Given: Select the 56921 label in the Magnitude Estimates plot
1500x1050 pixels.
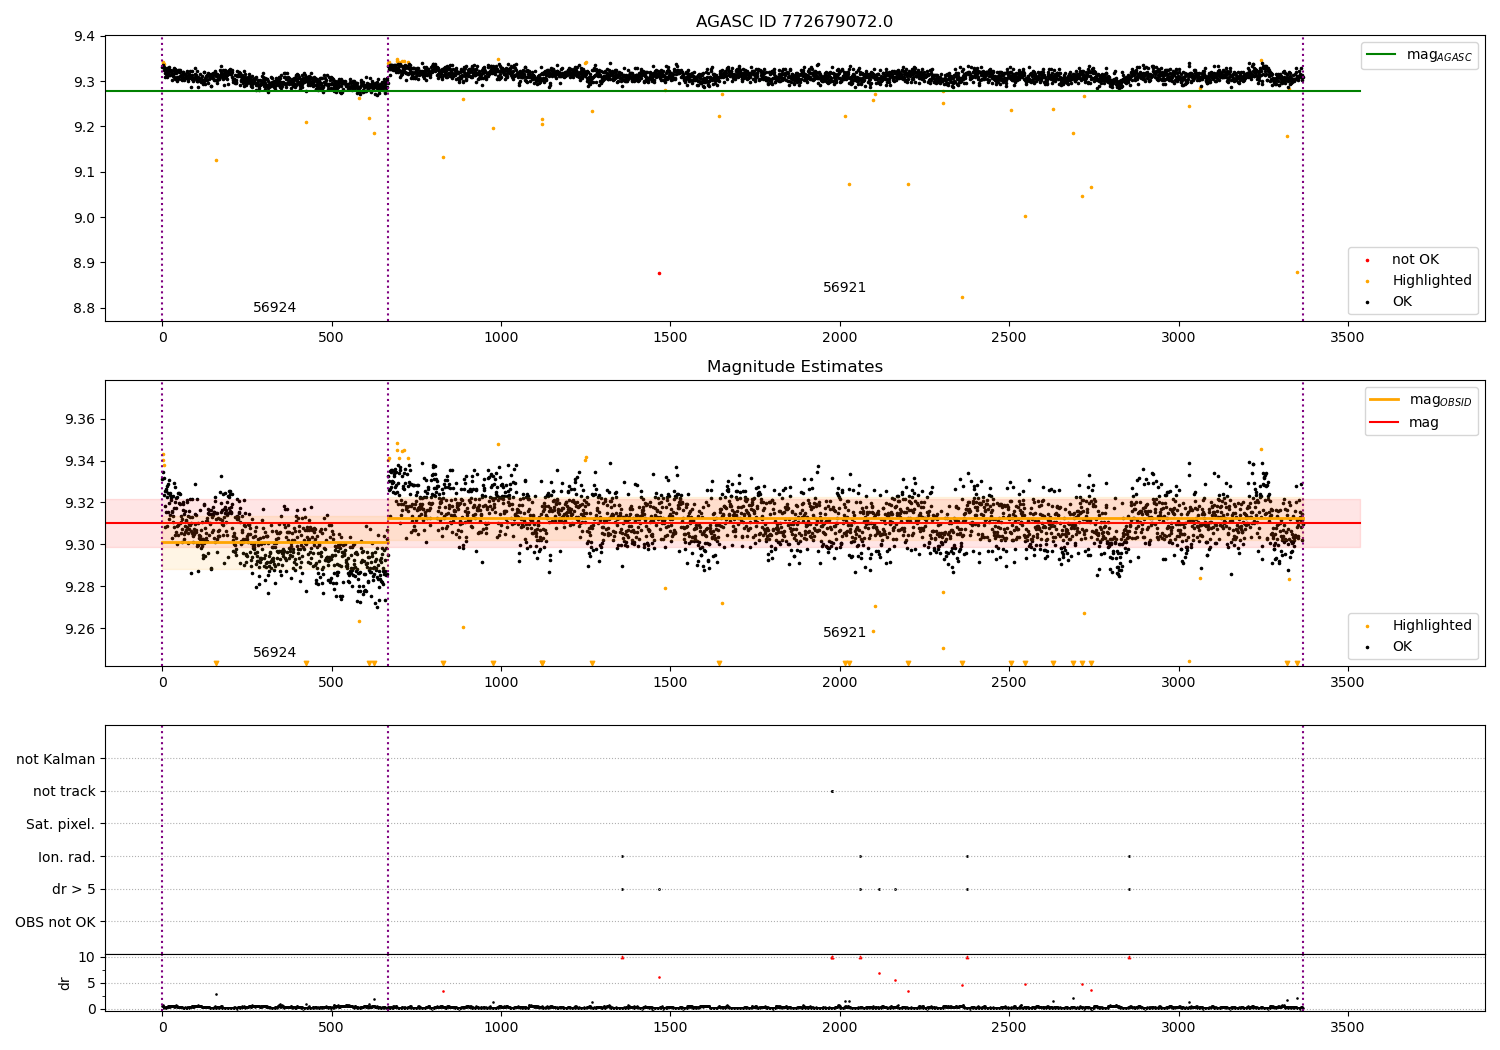Looking at the screenshot, I should click(844, 633).
